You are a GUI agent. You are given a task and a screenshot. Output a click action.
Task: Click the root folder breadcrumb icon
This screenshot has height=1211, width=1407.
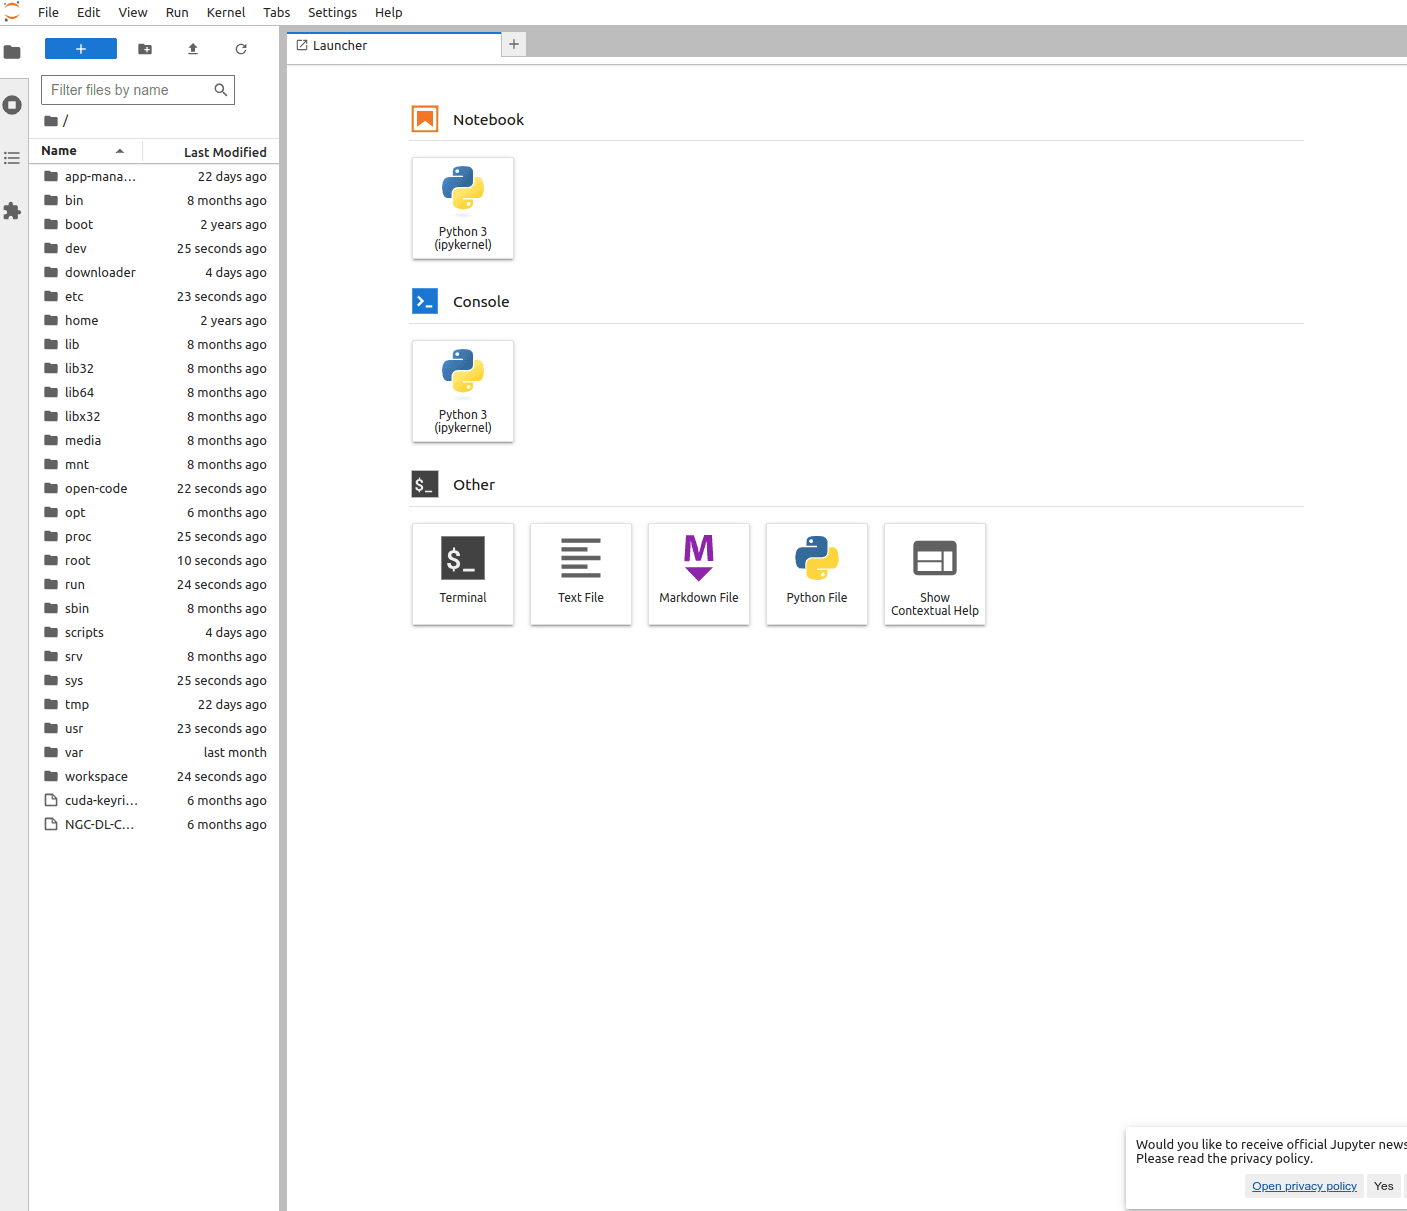(51, 121)
